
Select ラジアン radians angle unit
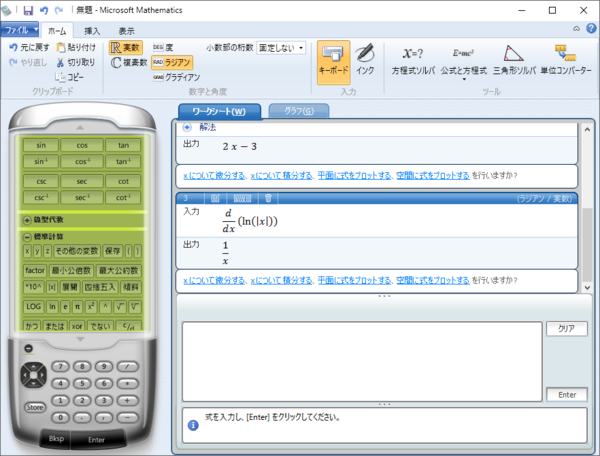pos(172,62)
